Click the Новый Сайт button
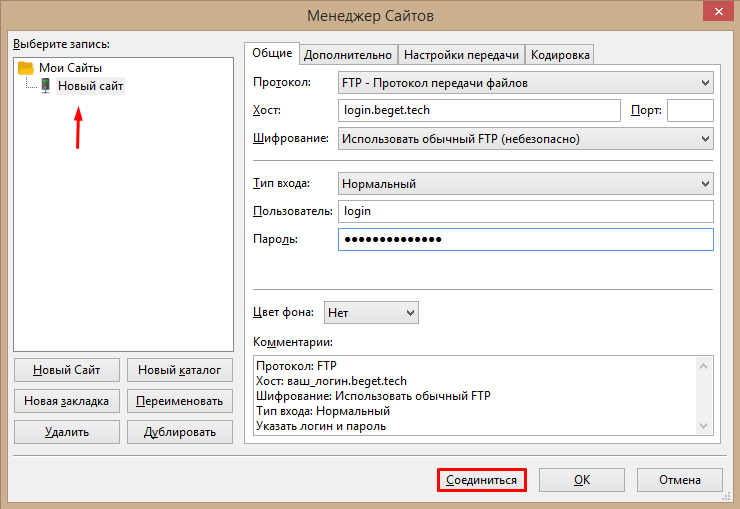 pyautogui.click(x=67, y=370)
